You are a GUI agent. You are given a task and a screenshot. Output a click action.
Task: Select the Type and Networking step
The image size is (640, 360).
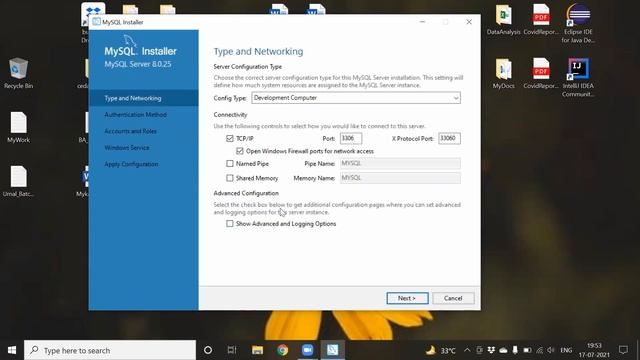click(x=144, y=98)
